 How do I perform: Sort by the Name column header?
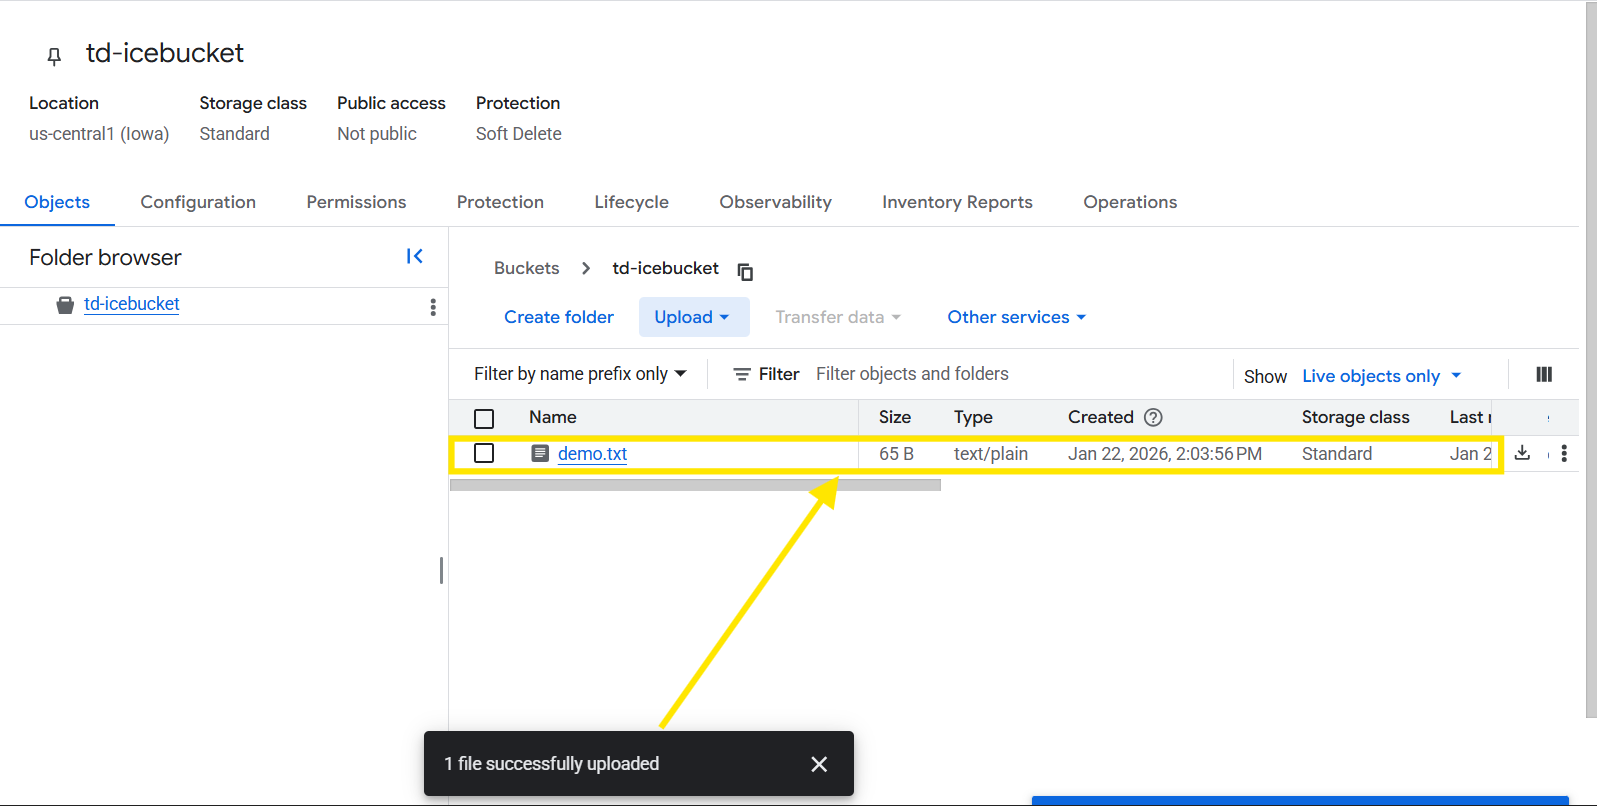coord(553,417)
